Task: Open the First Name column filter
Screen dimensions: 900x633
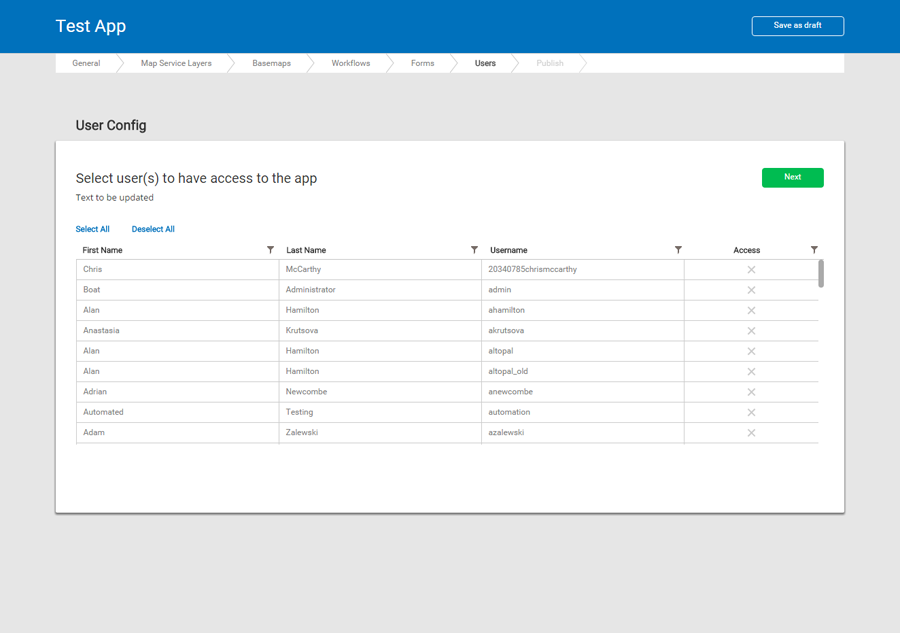Action: pos(270,250)
